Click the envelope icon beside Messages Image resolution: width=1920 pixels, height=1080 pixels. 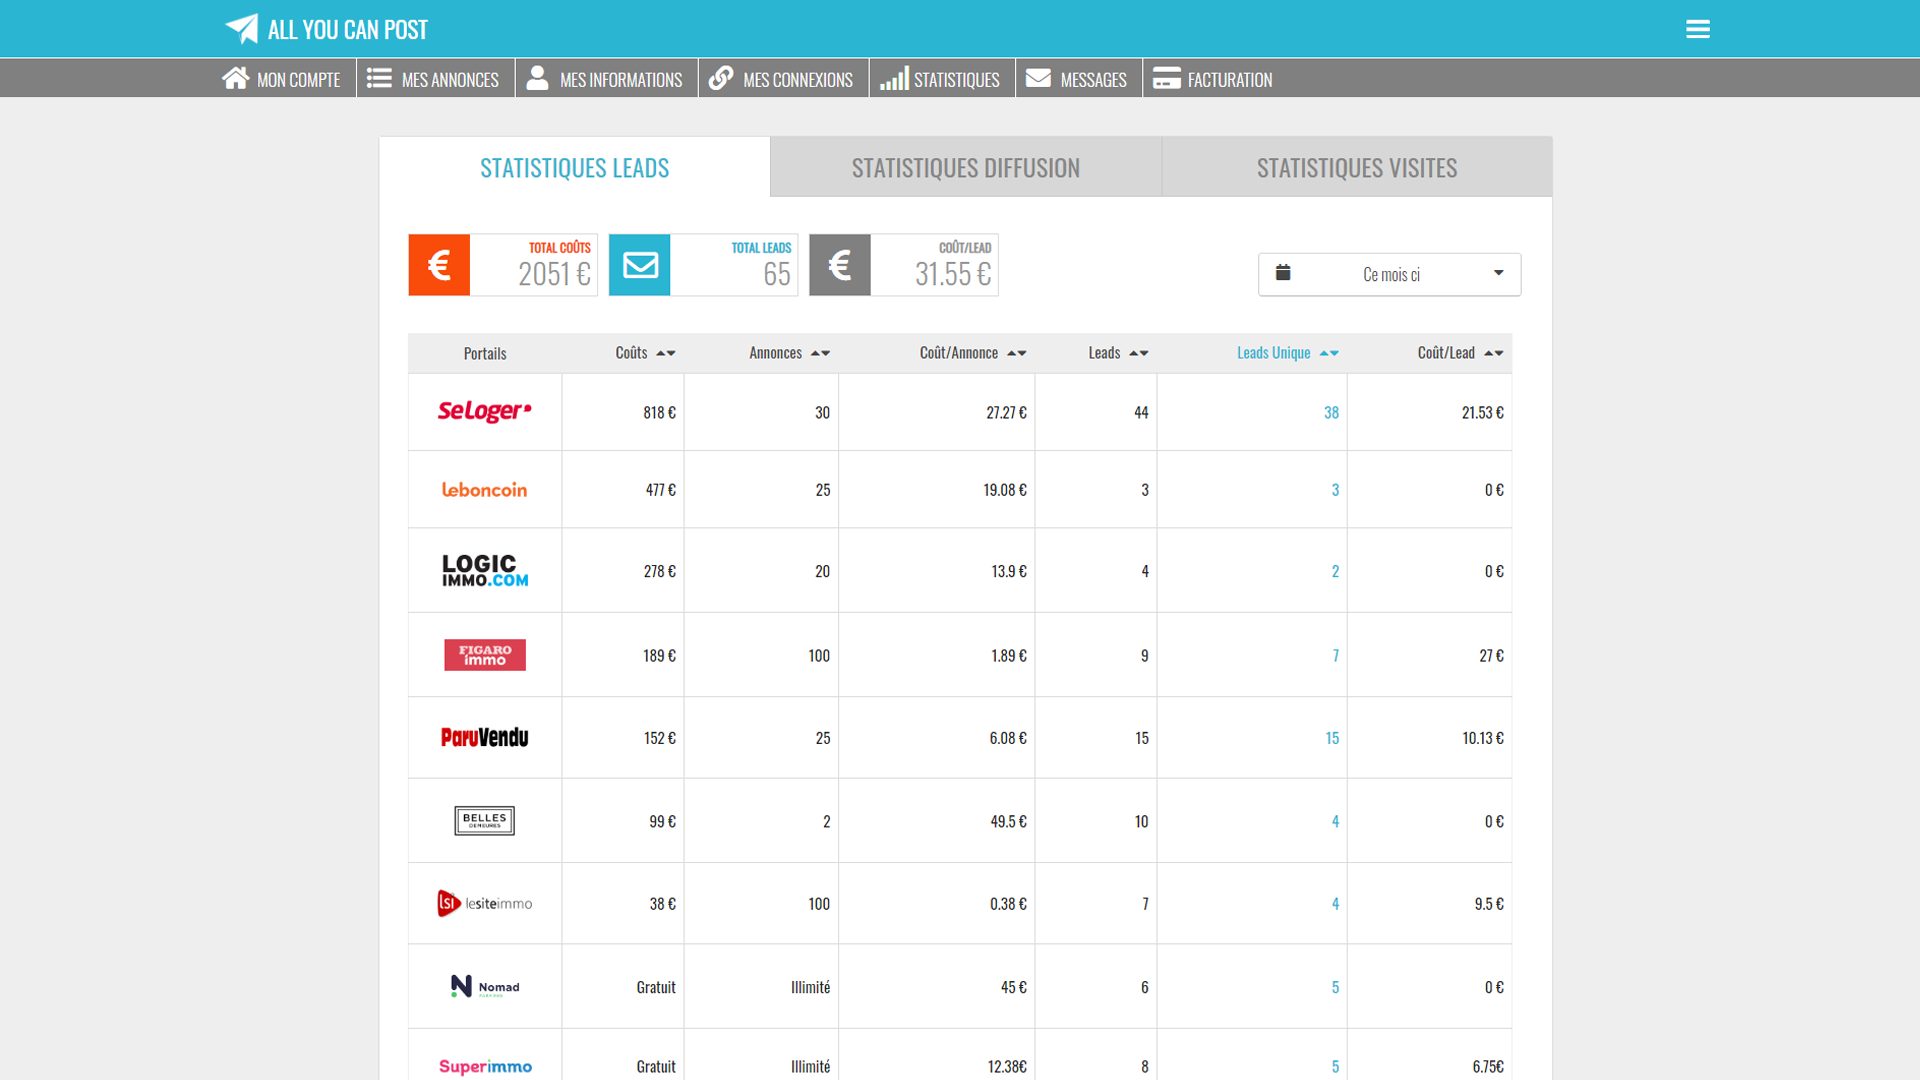[x=1038, y=78]
